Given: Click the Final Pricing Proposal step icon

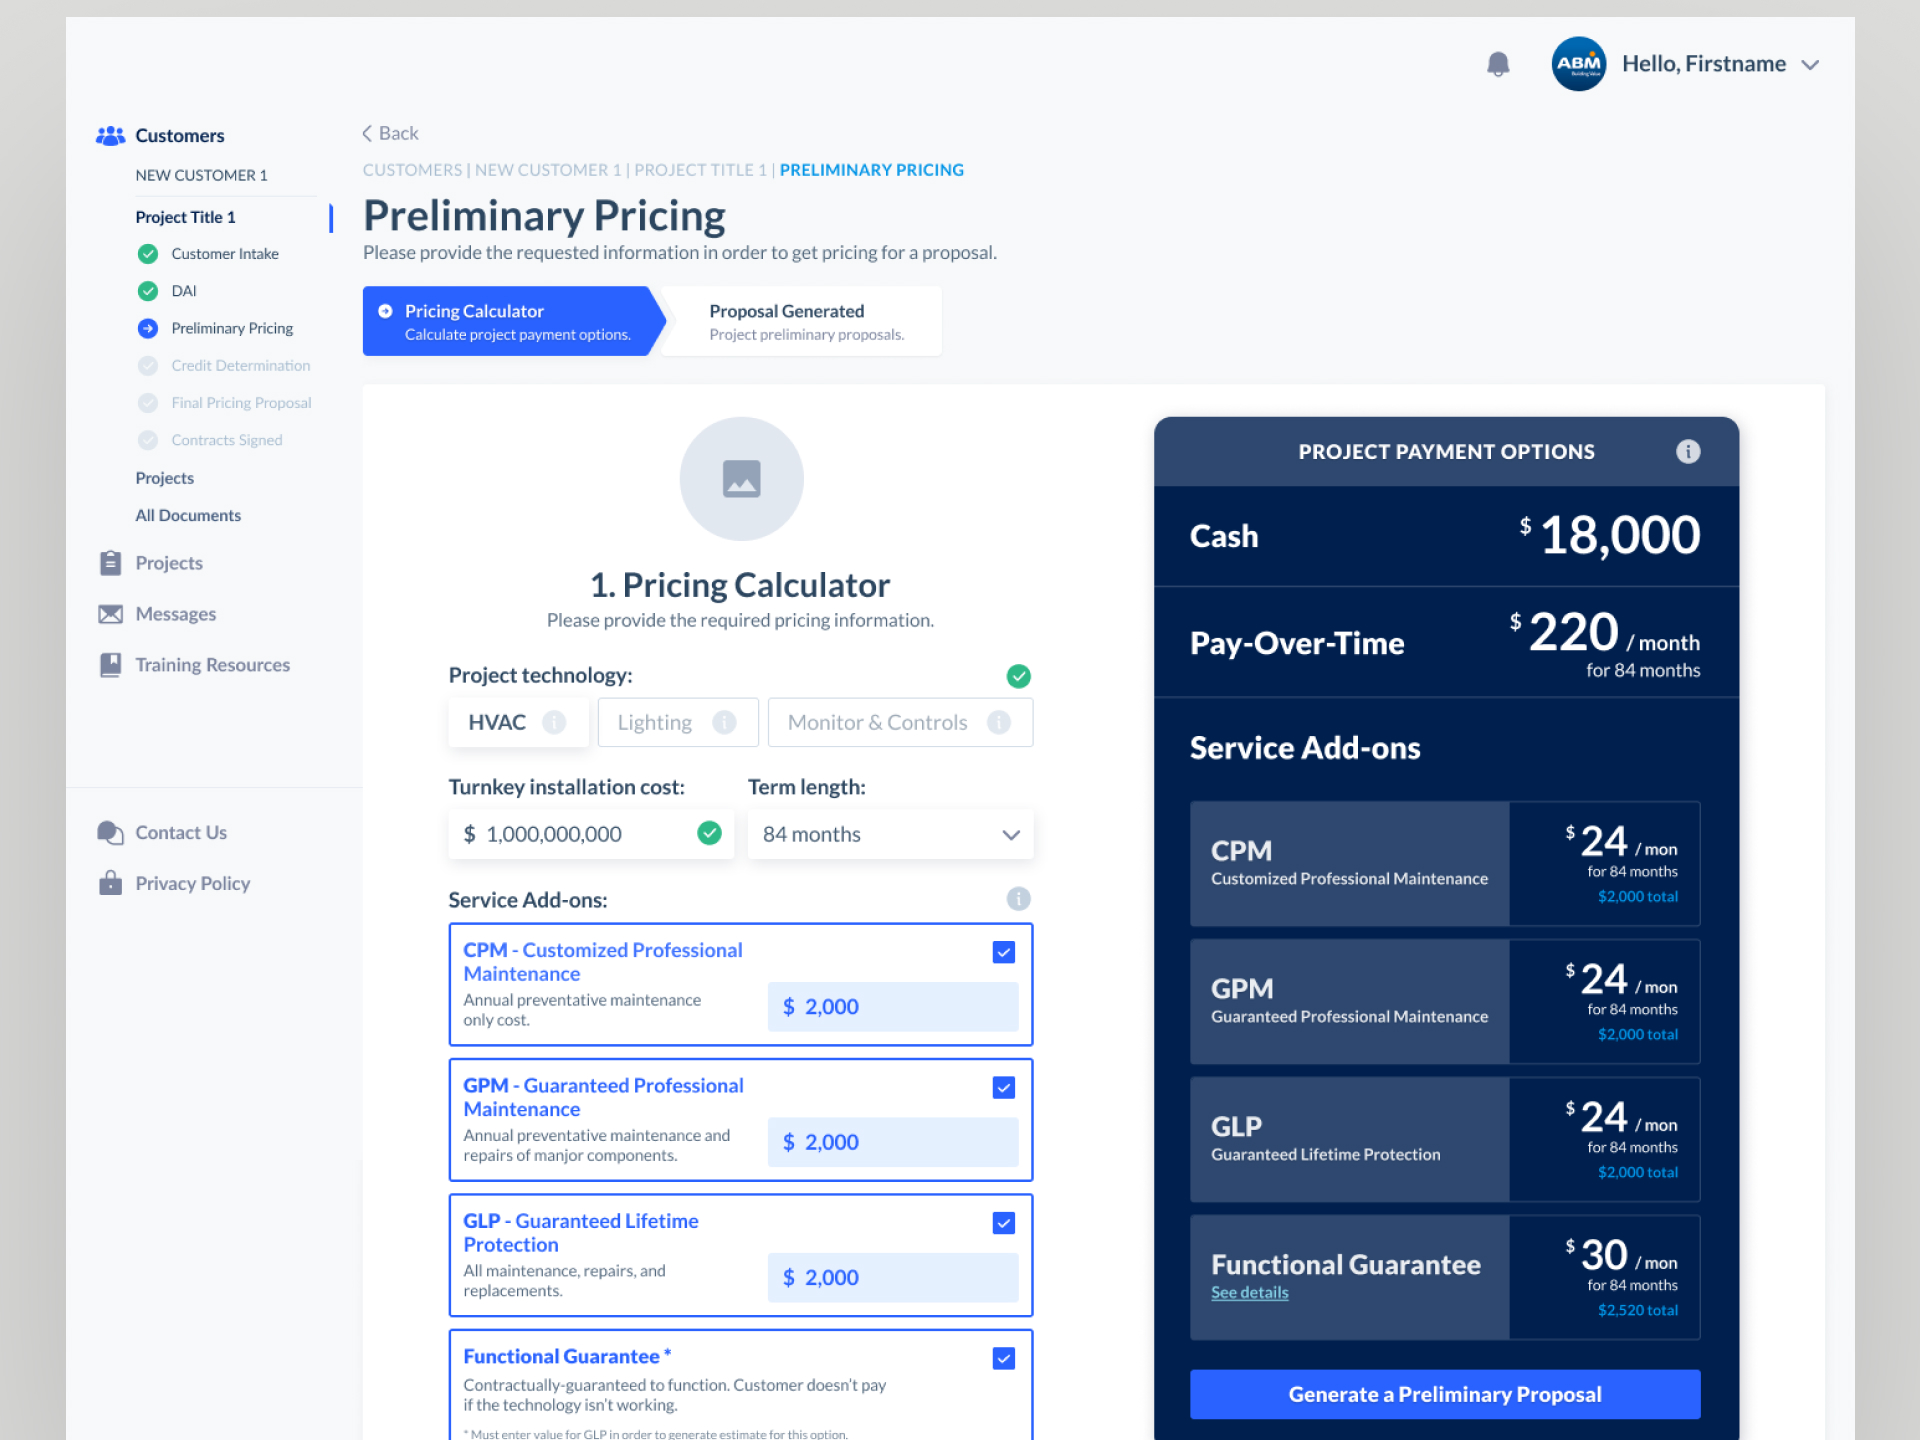Looking at the screenshot, I should (148, 403).
